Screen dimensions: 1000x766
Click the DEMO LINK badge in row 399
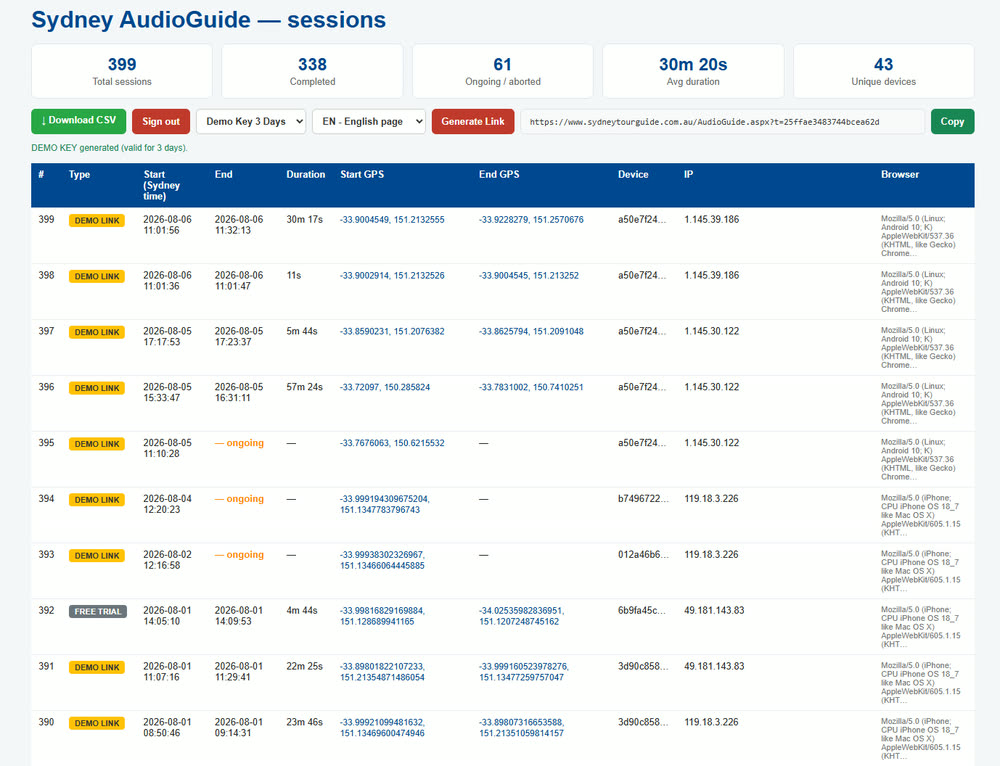pos(97,221)
